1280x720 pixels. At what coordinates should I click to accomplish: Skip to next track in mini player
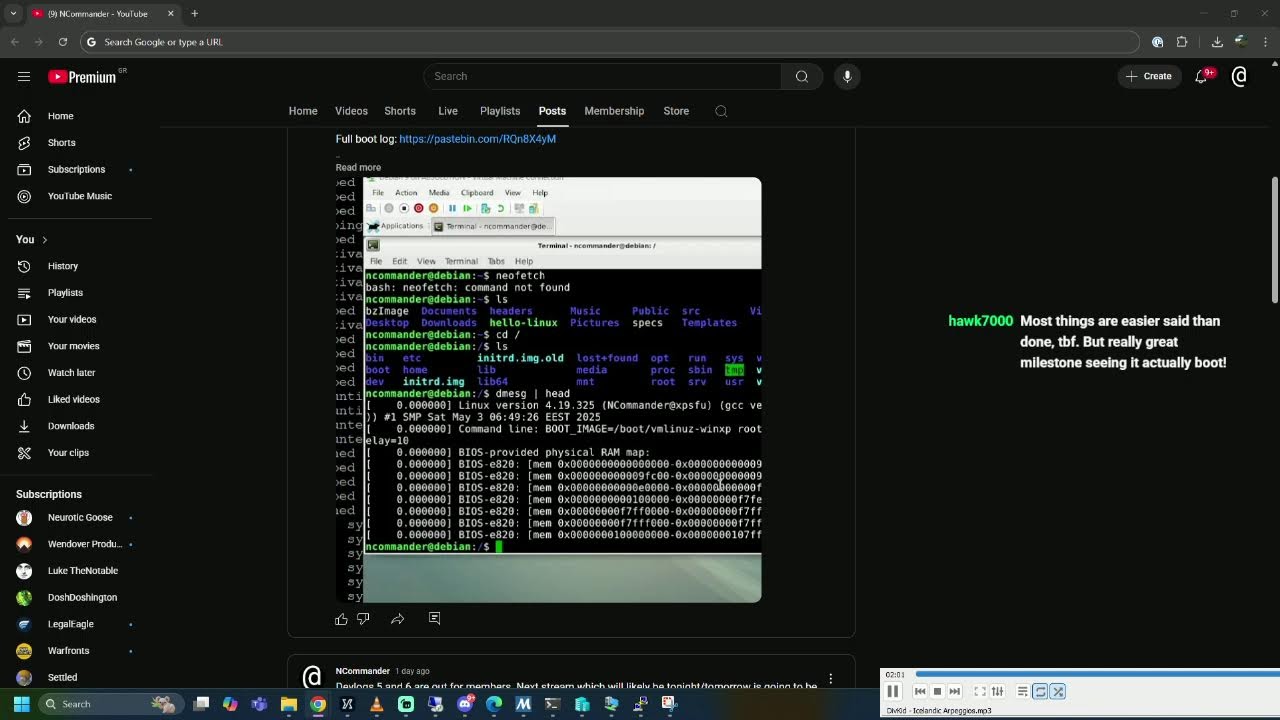coord(955,691)
